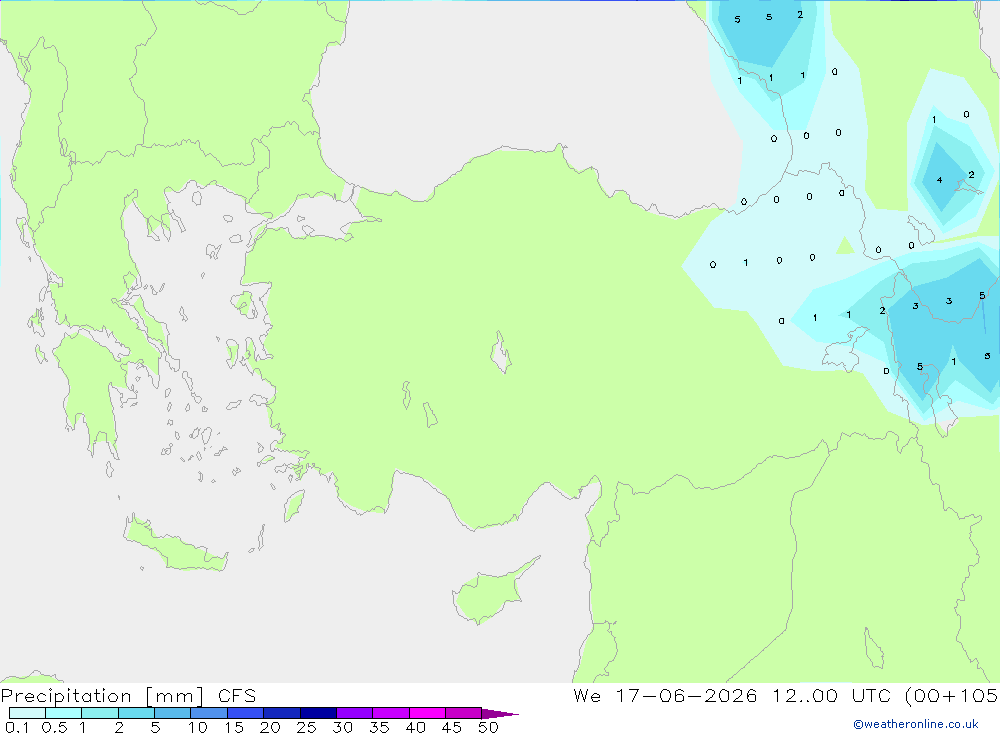Select the 5–10 mm legend color swatch
The width and height of the screenshot is (1000, 733).
click(x=173, y=713)
